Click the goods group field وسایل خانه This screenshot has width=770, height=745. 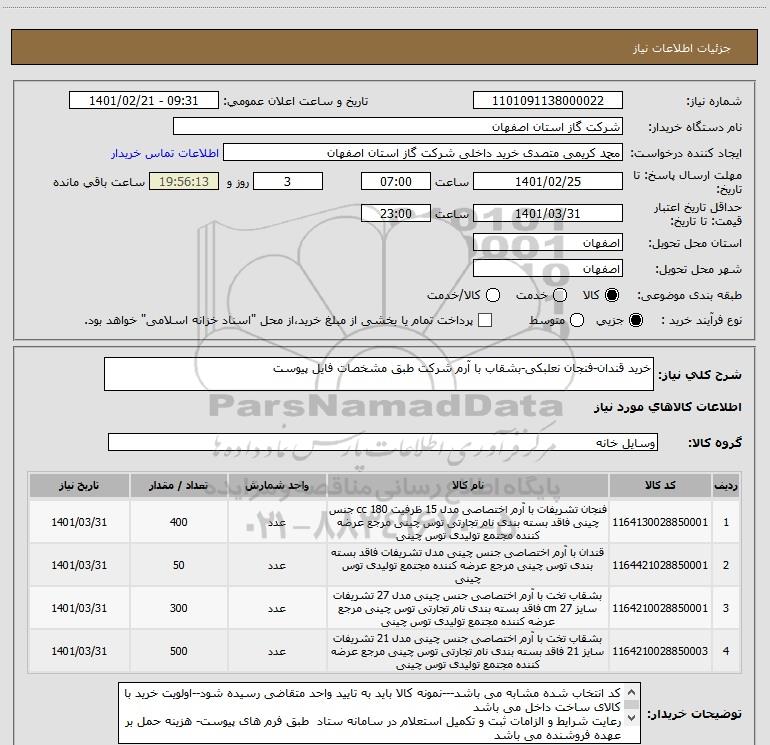point(383,442)
